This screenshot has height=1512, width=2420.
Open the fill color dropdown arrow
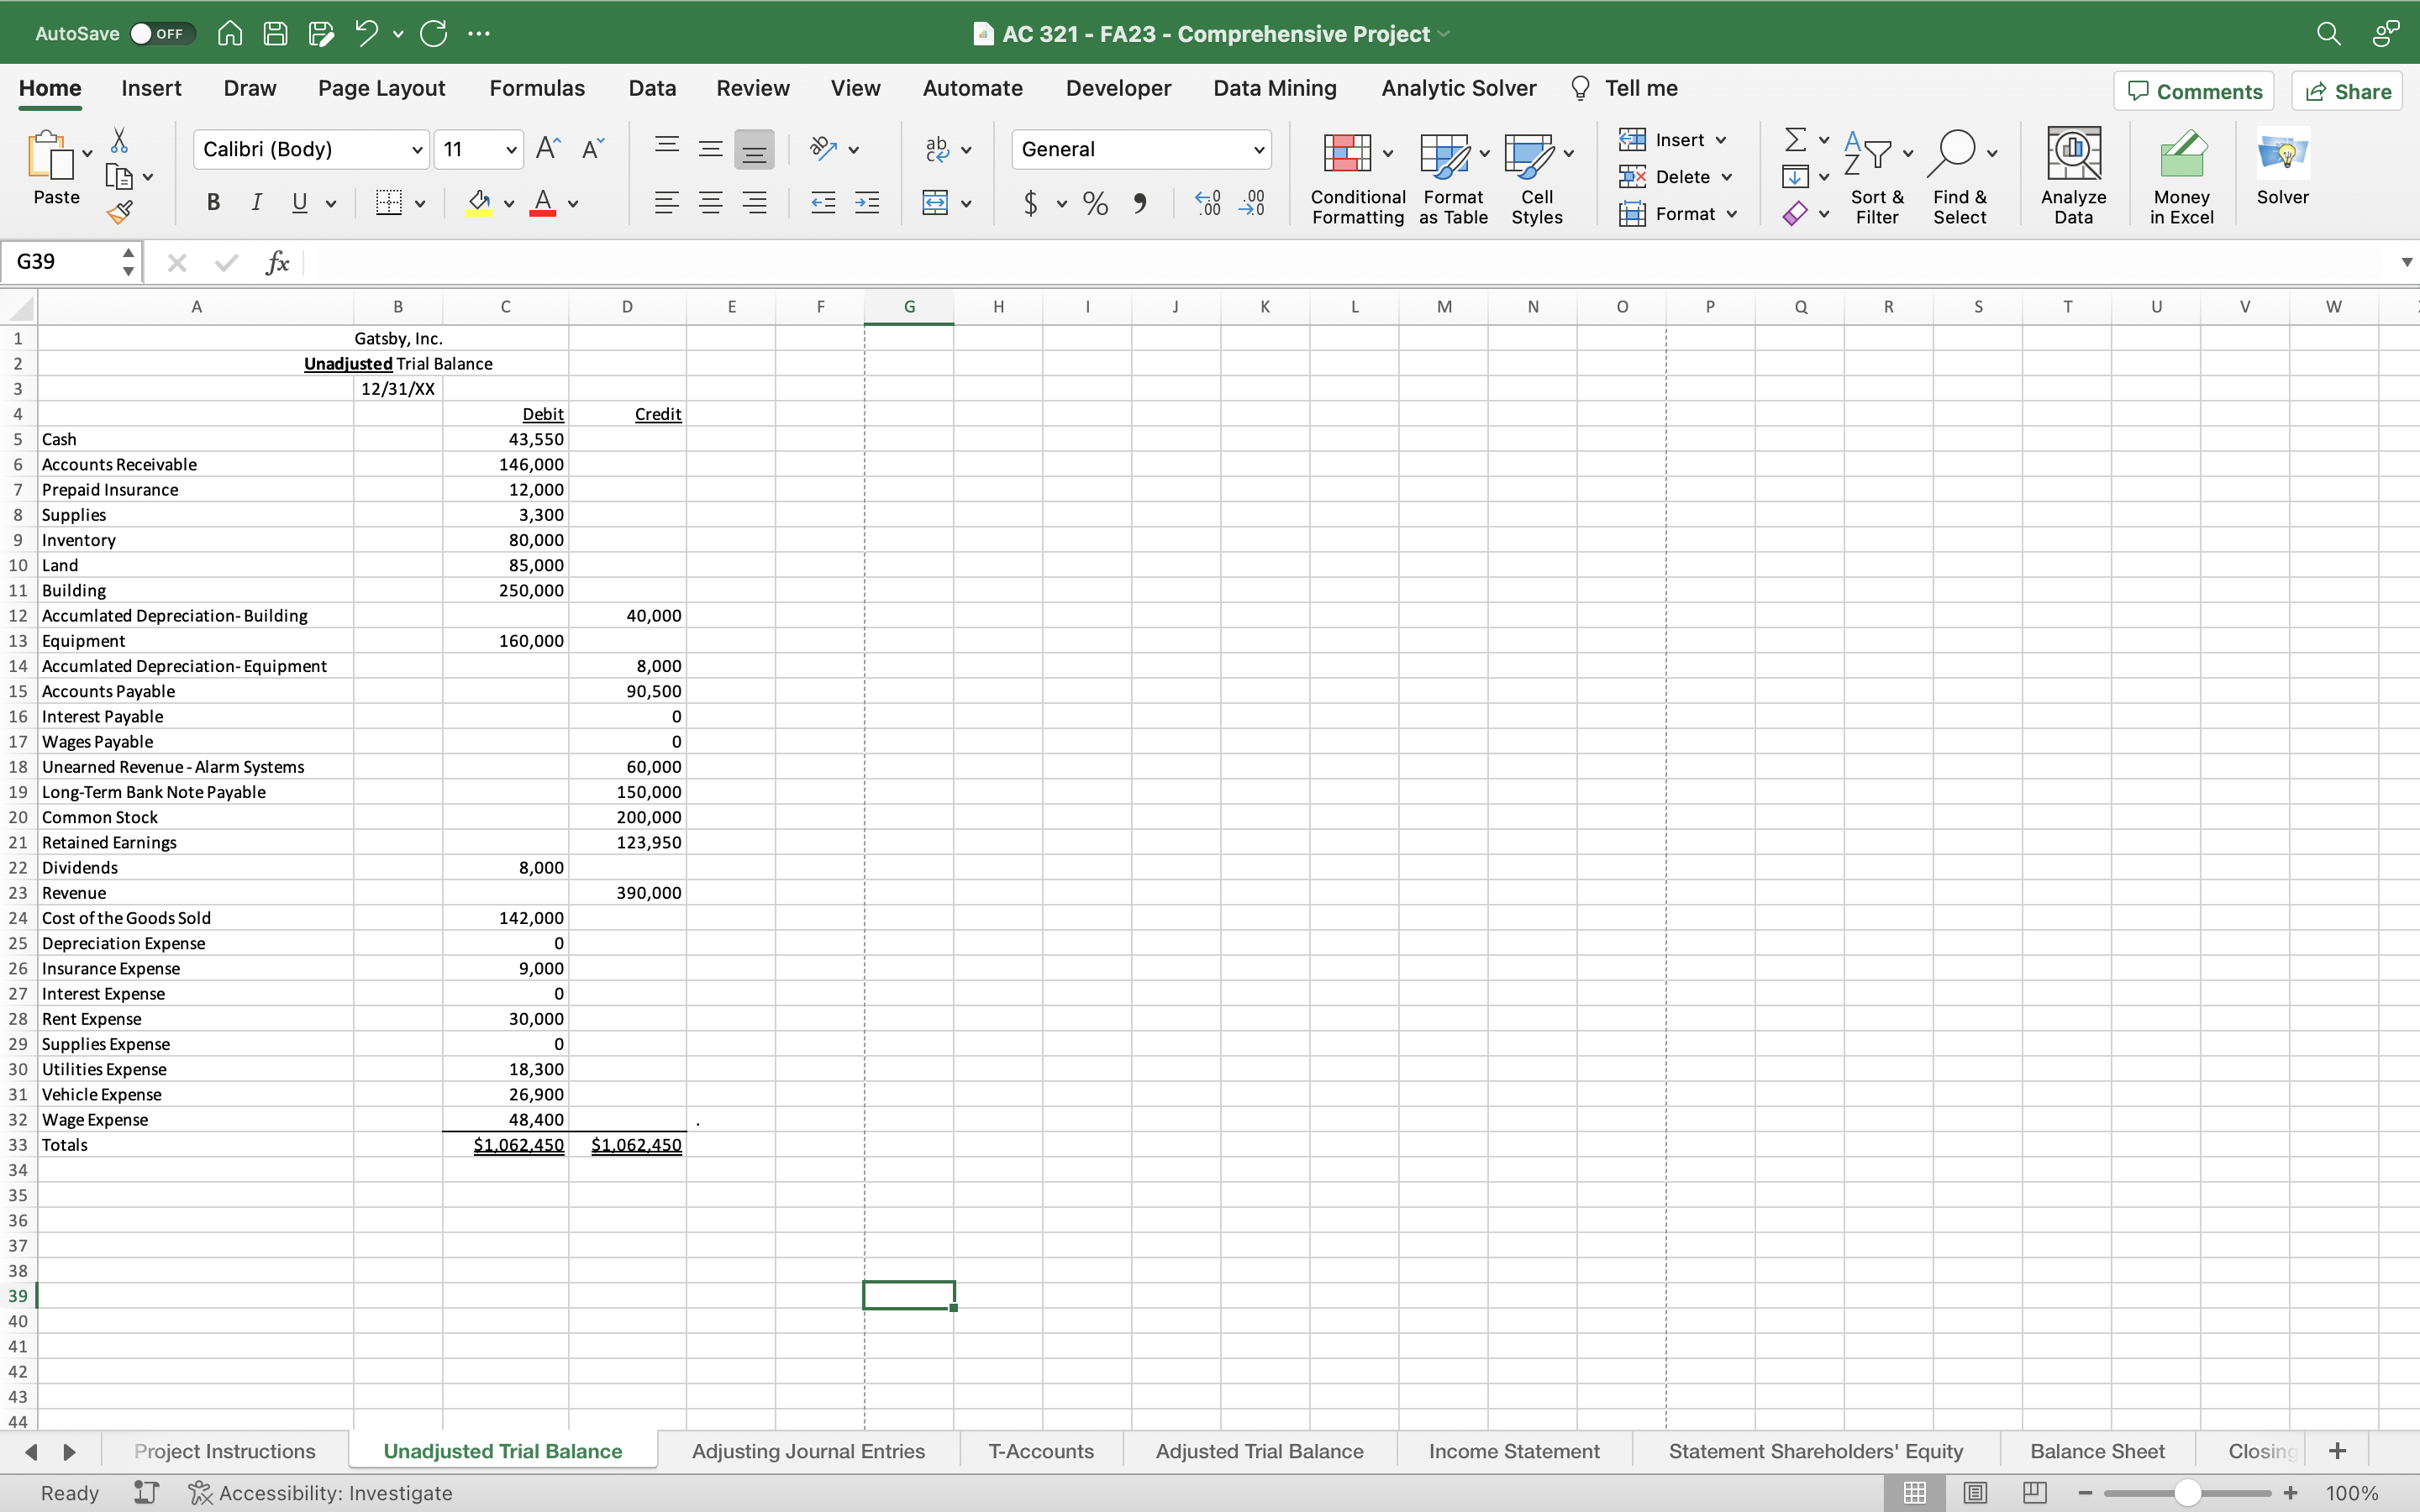pyautogui.click(x=508, y=203)
